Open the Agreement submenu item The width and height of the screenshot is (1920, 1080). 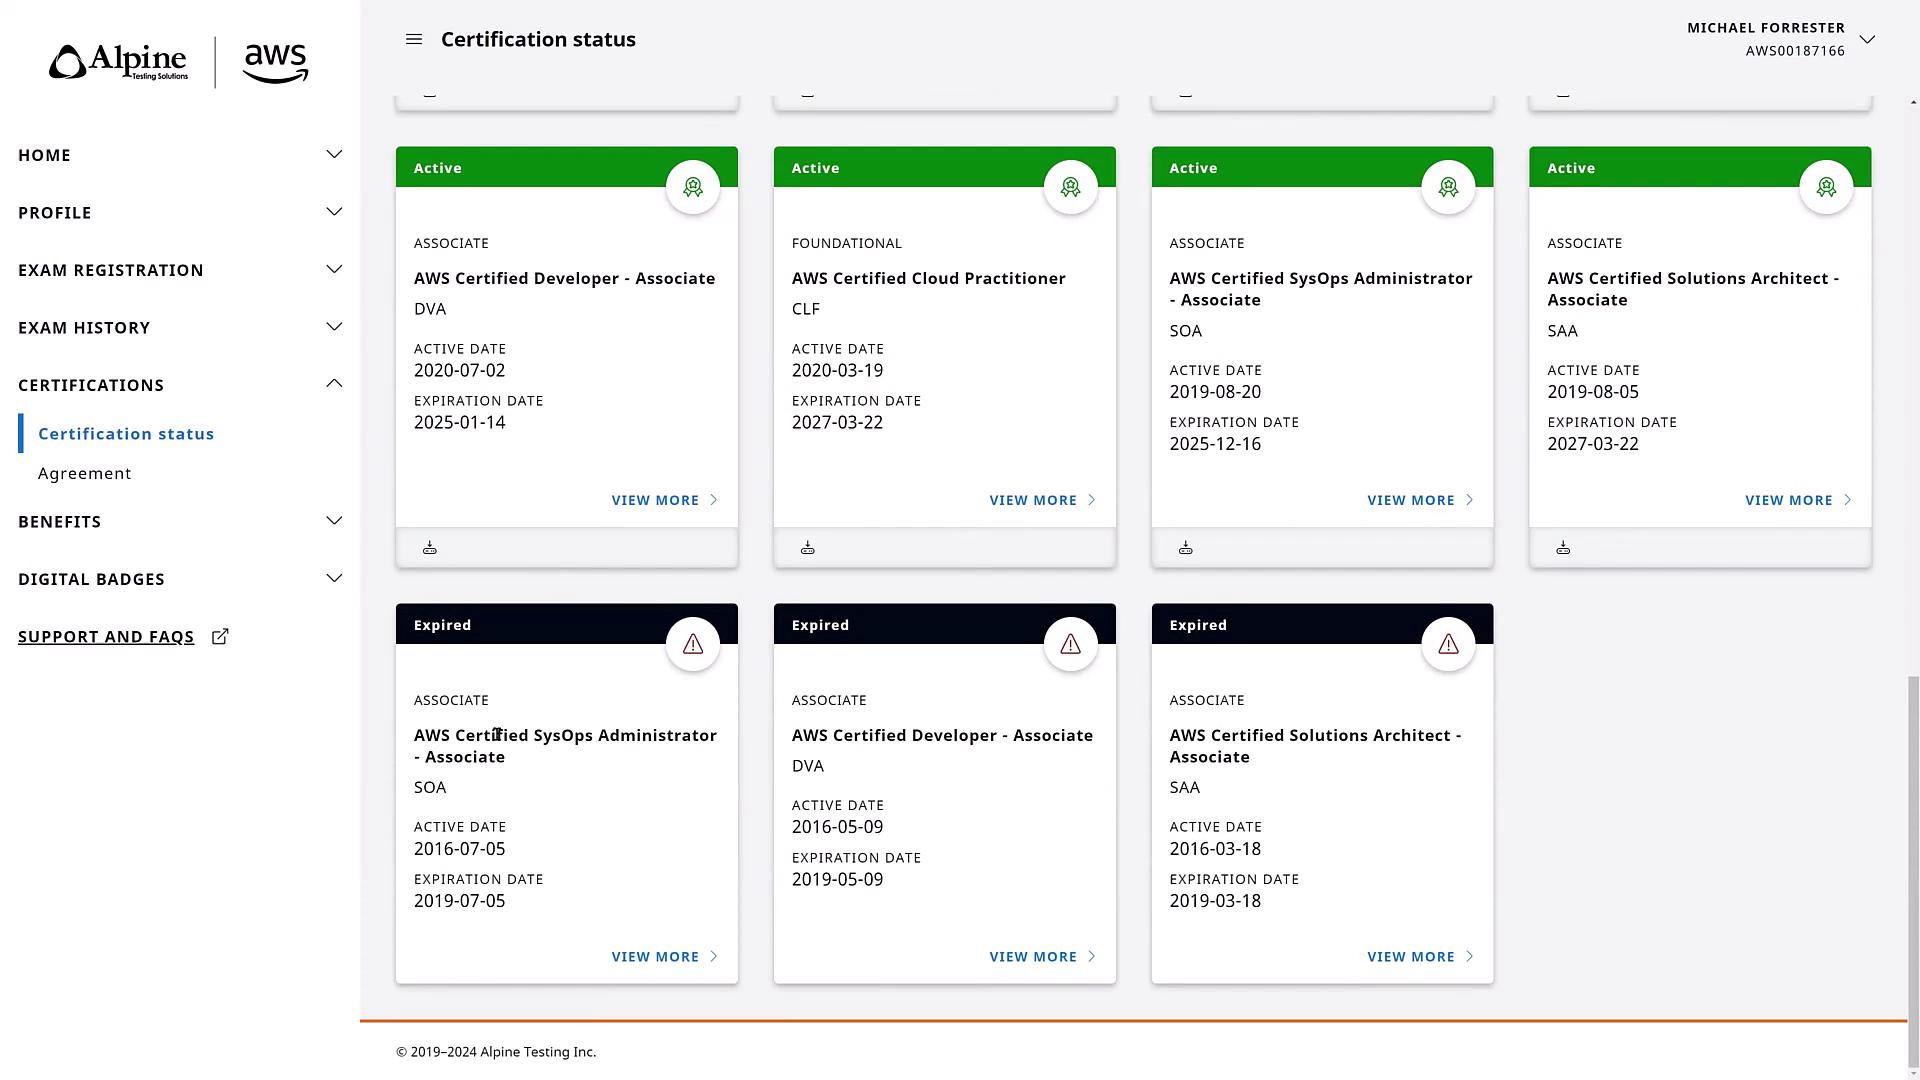pos(85,473)
